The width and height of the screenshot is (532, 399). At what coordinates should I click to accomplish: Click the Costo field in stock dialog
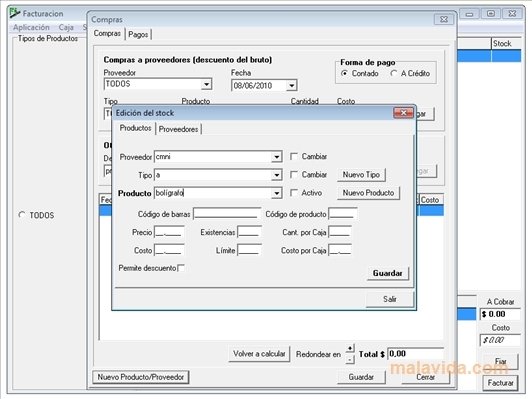pyautogui.click(x=169, y=250)
